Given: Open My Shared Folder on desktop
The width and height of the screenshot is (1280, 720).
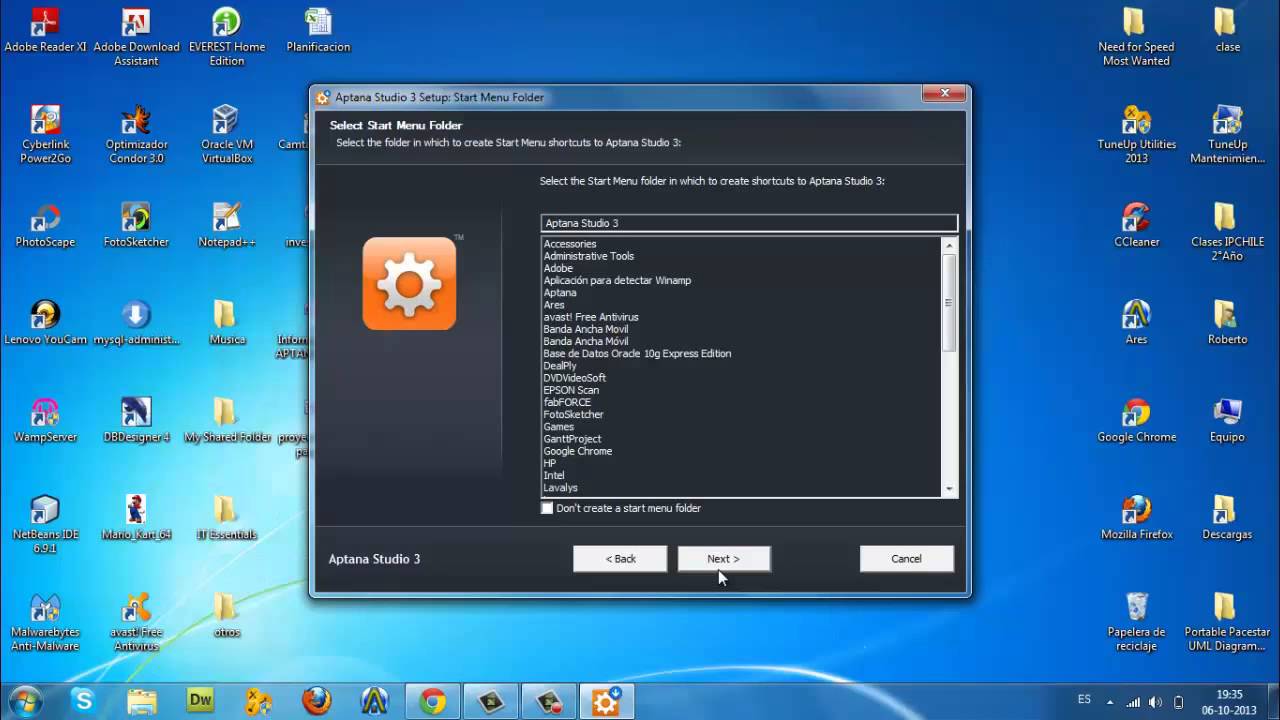Looking at the screenshot, I should click(x=227, y=421).
